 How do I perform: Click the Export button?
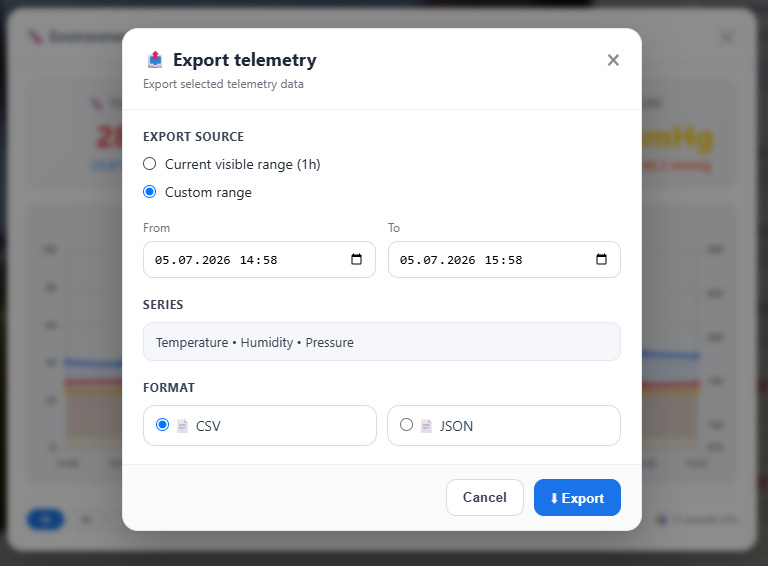click(x=577, y=497)
